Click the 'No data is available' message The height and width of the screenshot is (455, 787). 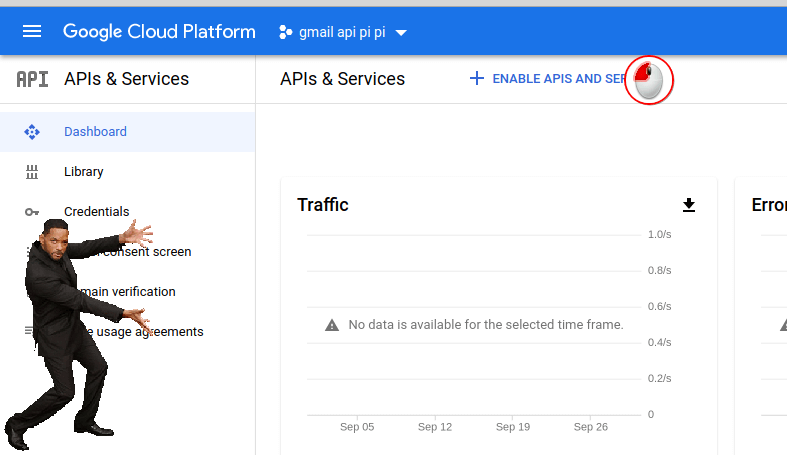pos(486,325)
